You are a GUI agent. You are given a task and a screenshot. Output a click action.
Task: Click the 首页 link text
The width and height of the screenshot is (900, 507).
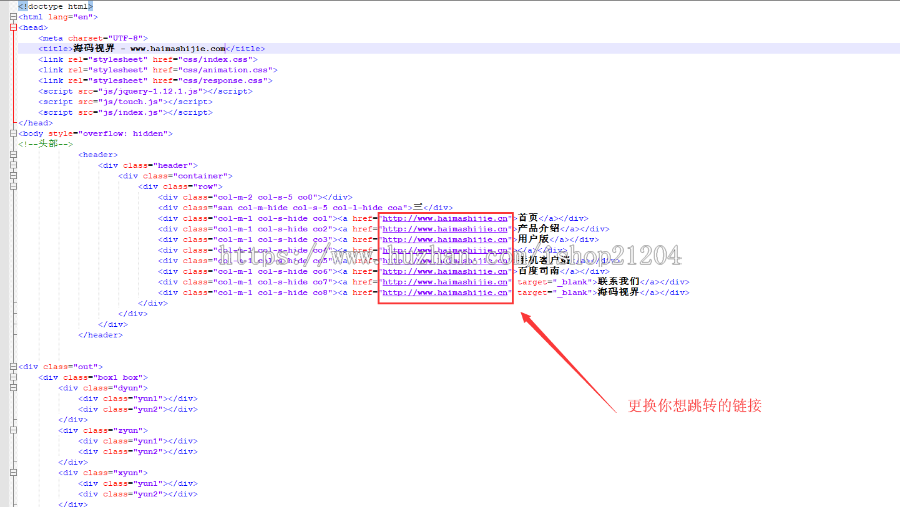[x=528, y=218]
